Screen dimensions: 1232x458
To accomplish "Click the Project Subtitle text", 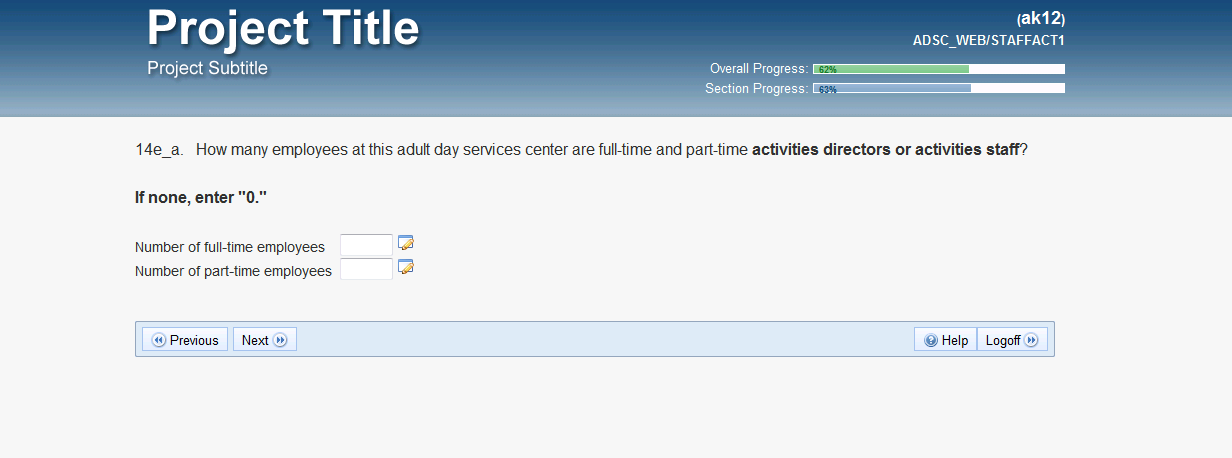I will 207,68.
